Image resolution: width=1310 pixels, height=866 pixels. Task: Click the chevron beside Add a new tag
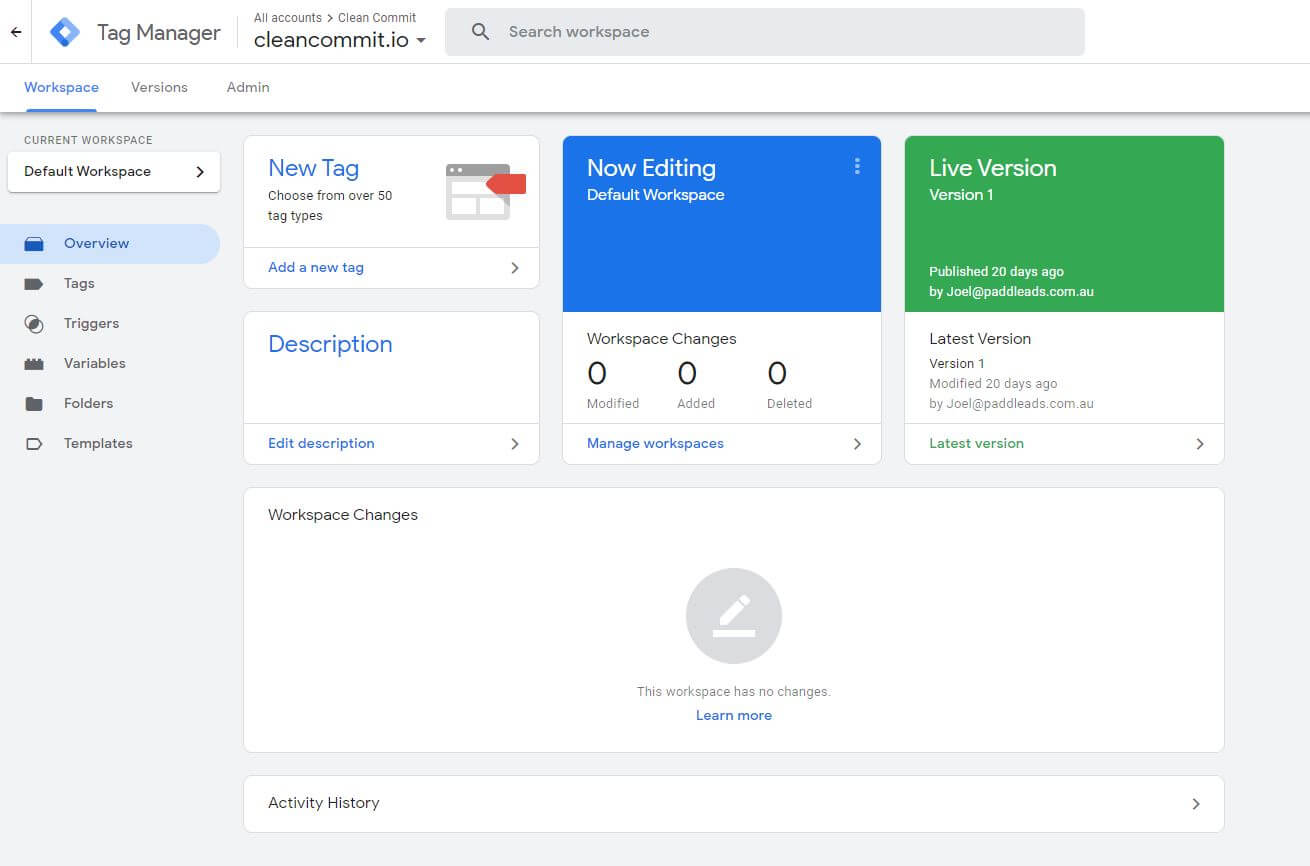(515, 268)
